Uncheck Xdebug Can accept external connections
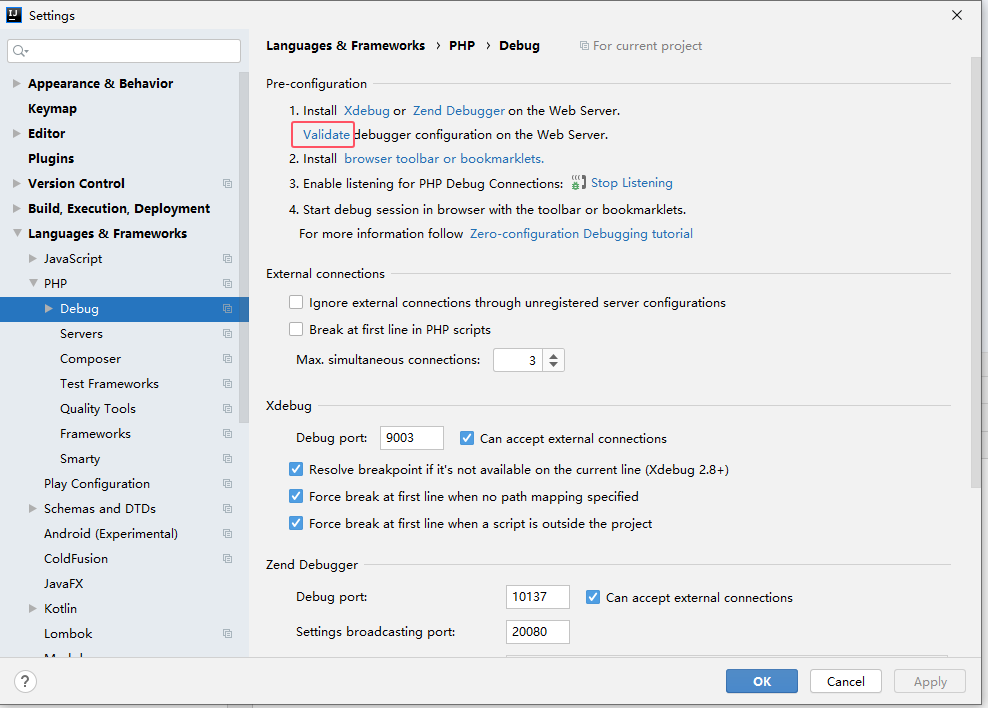 [467, 438]
